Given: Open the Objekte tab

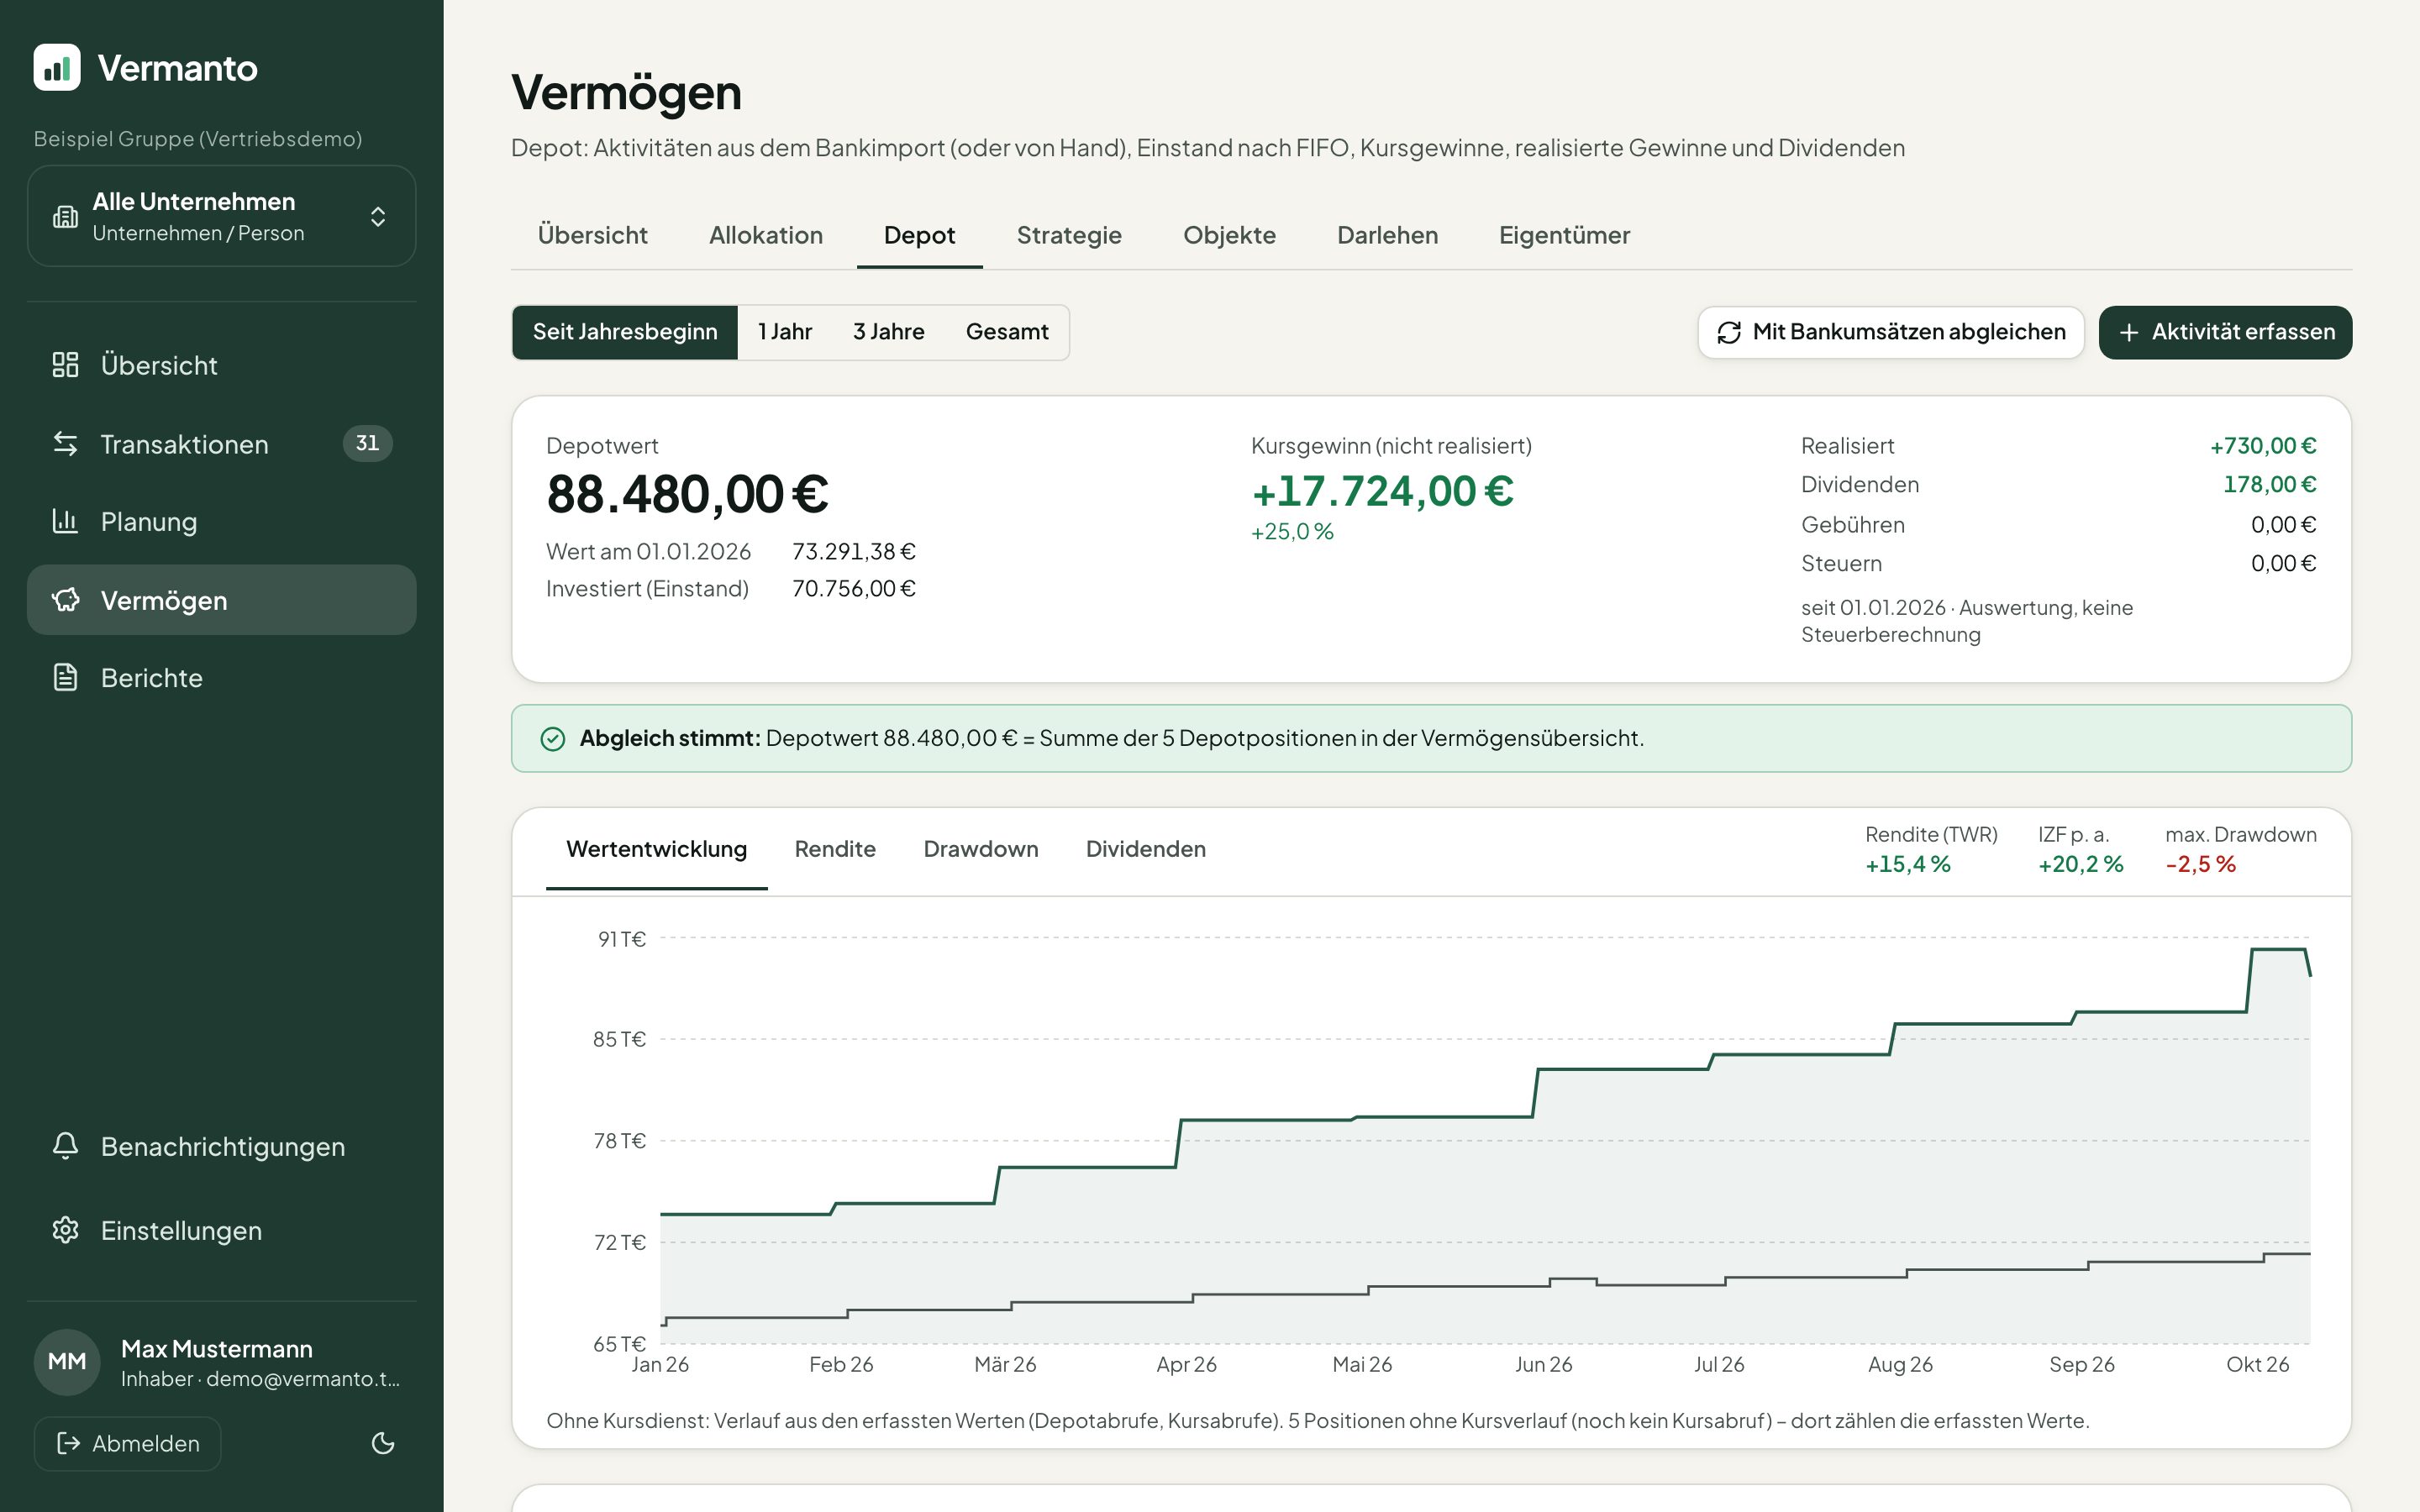Looking at the screenshot, I should [x=1229, y=235].
